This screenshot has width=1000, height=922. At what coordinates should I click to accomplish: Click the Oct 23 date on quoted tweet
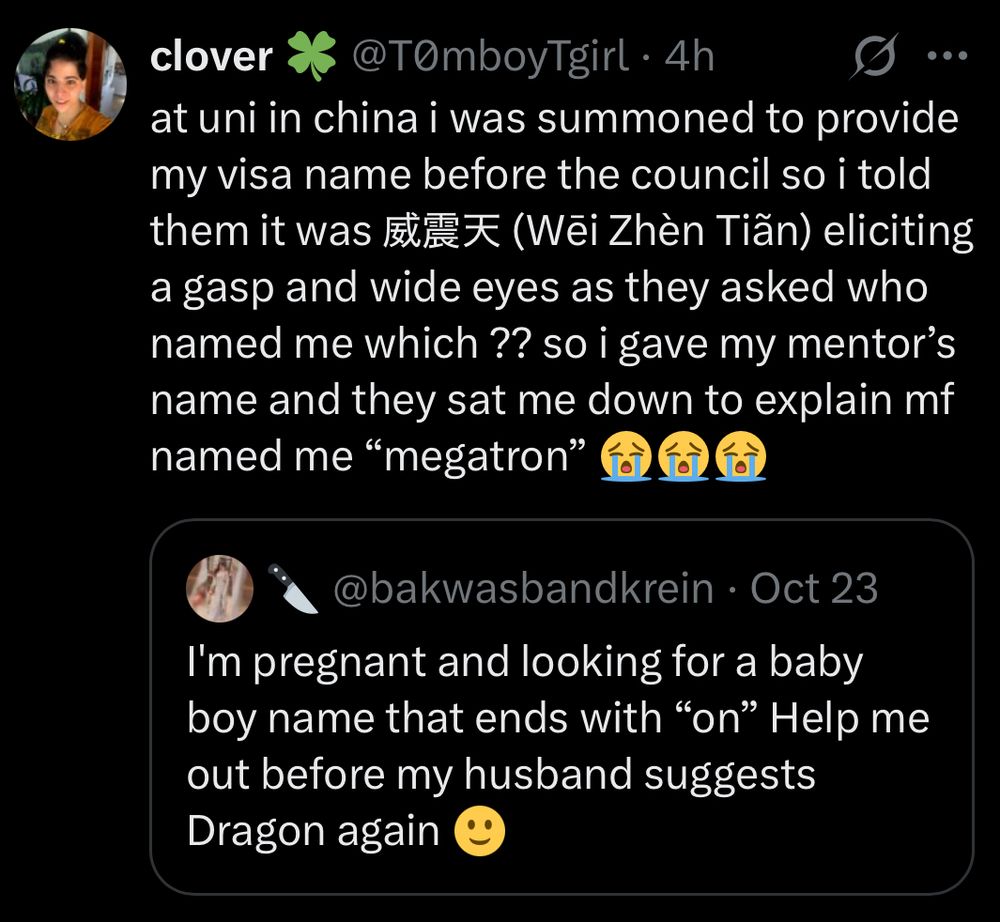point(814,589)
